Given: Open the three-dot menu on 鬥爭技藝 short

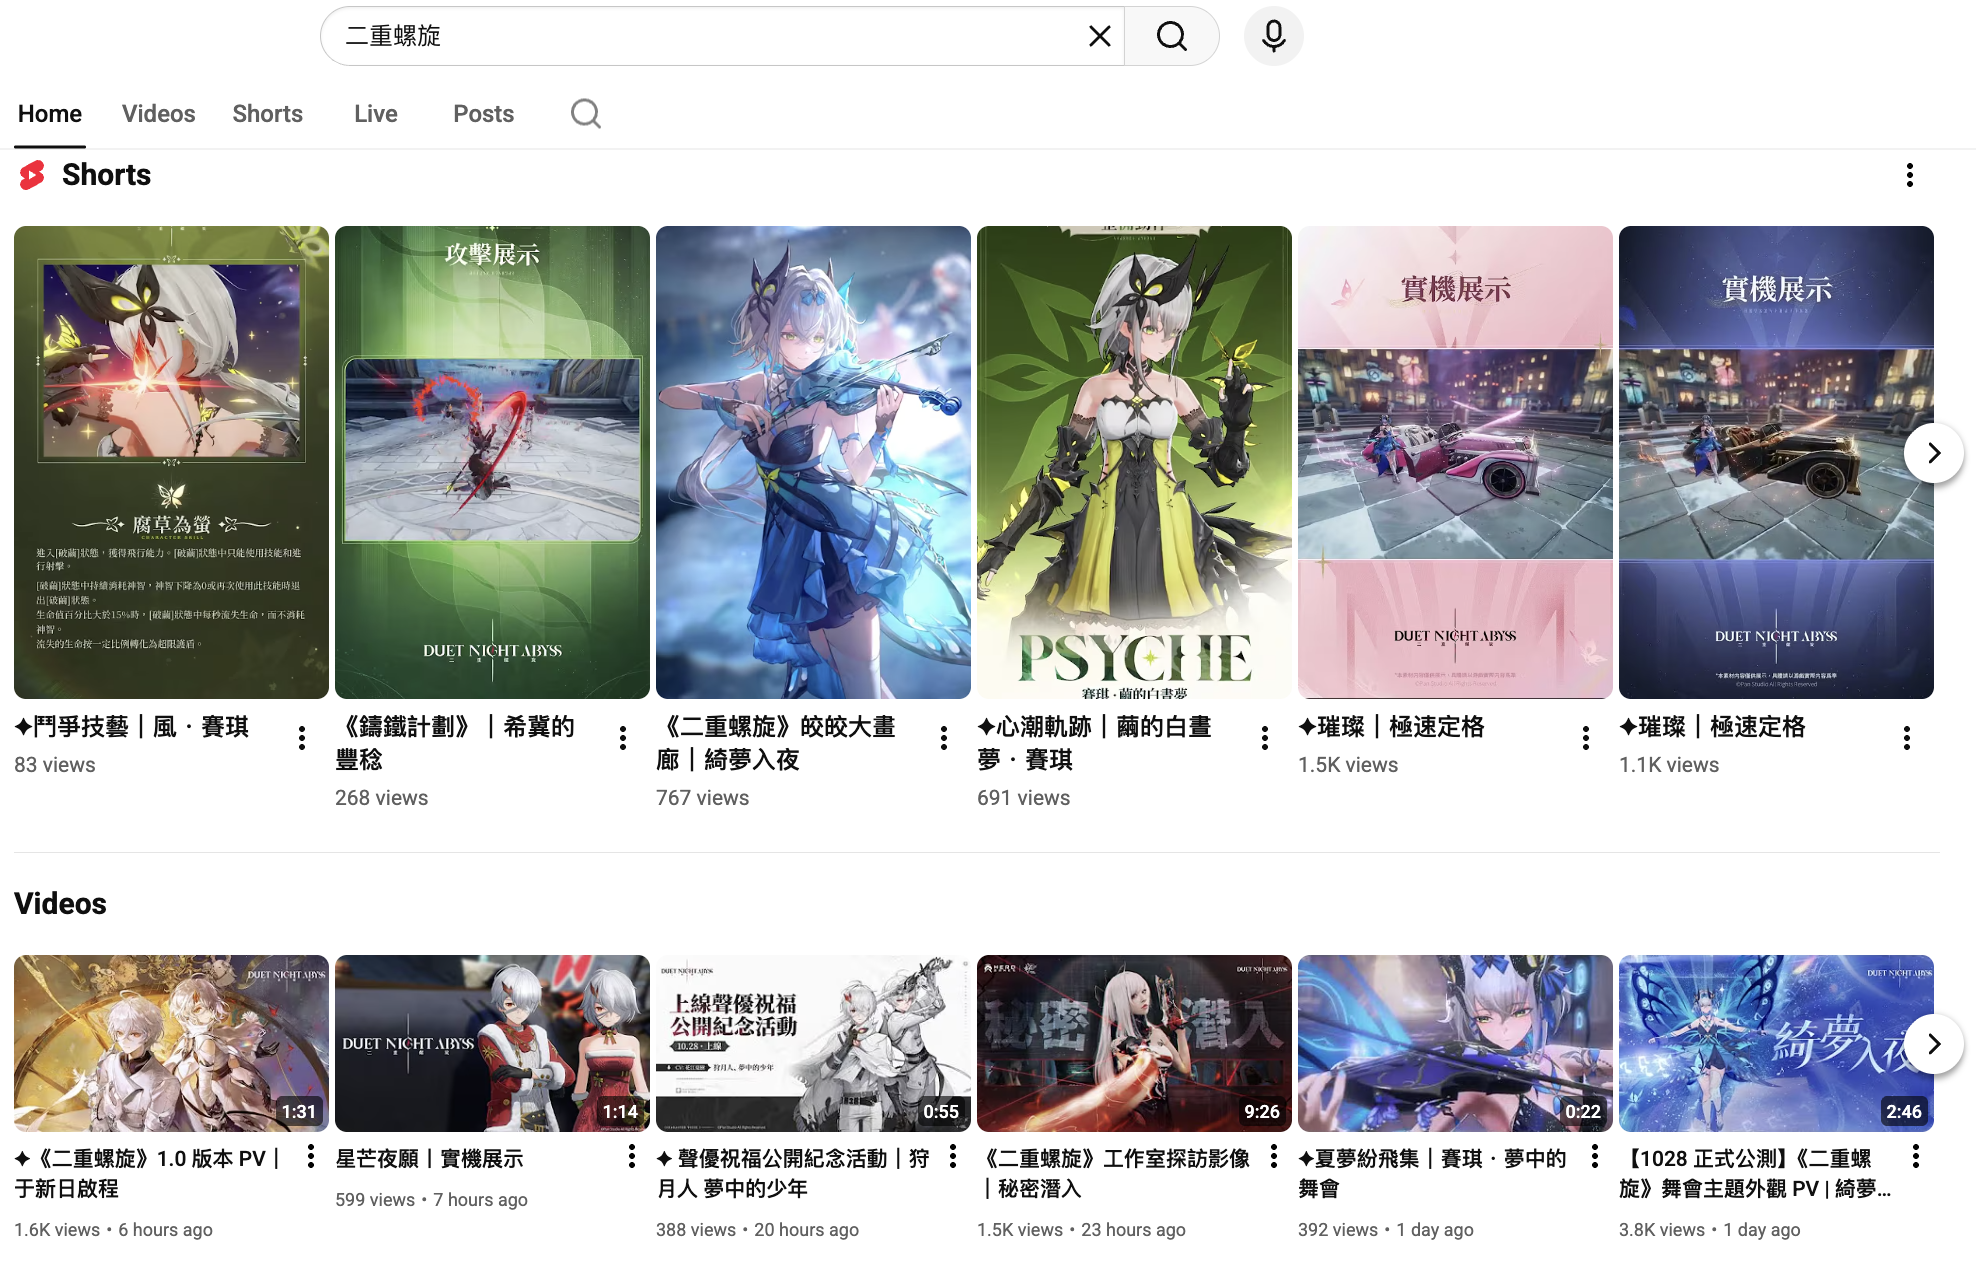Looking at the screenshot, I should 301,737.
